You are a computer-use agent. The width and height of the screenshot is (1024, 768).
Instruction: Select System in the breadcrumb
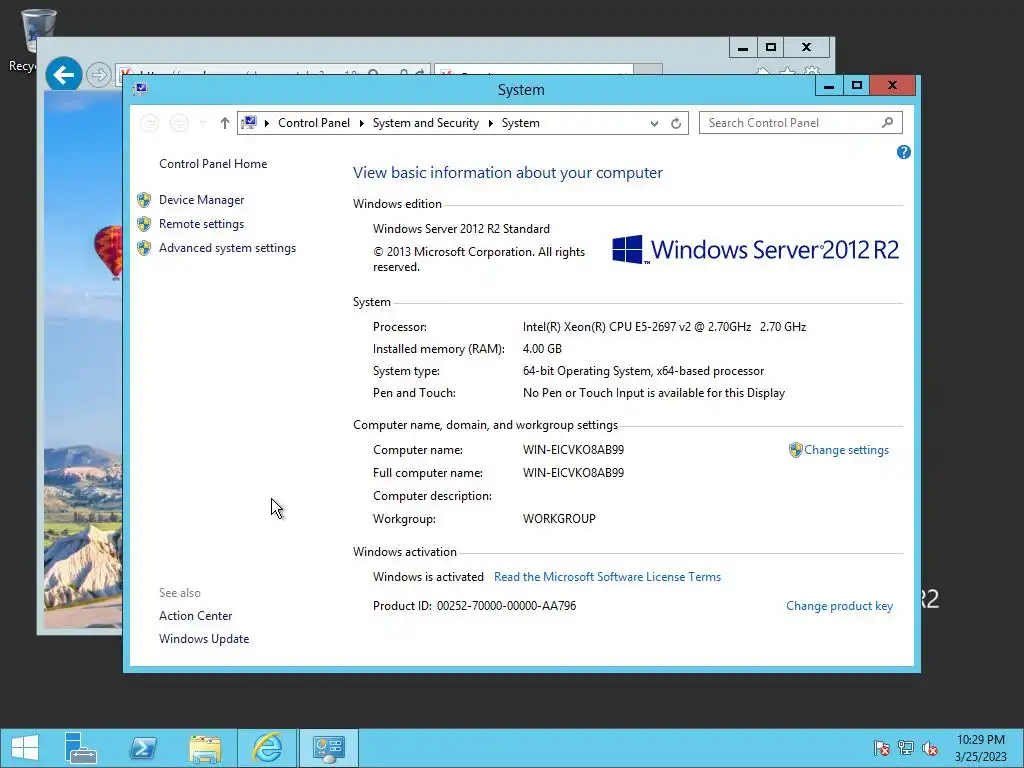click(520, 123)
